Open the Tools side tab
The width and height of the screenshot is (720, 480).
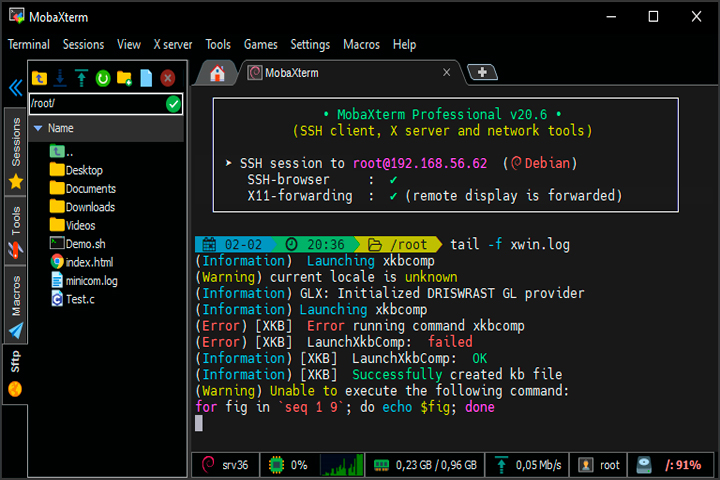click(x=16, y=231)
